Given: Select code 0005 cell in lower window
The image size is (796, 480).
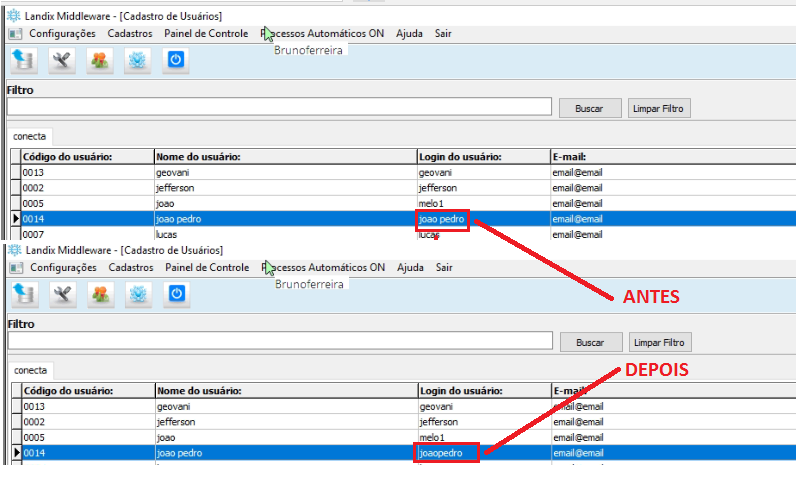Looking at the screenshot, I should pos(88,437).
